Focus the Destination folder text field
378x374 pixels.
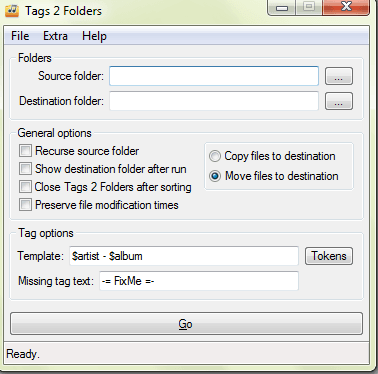point(214,101)
